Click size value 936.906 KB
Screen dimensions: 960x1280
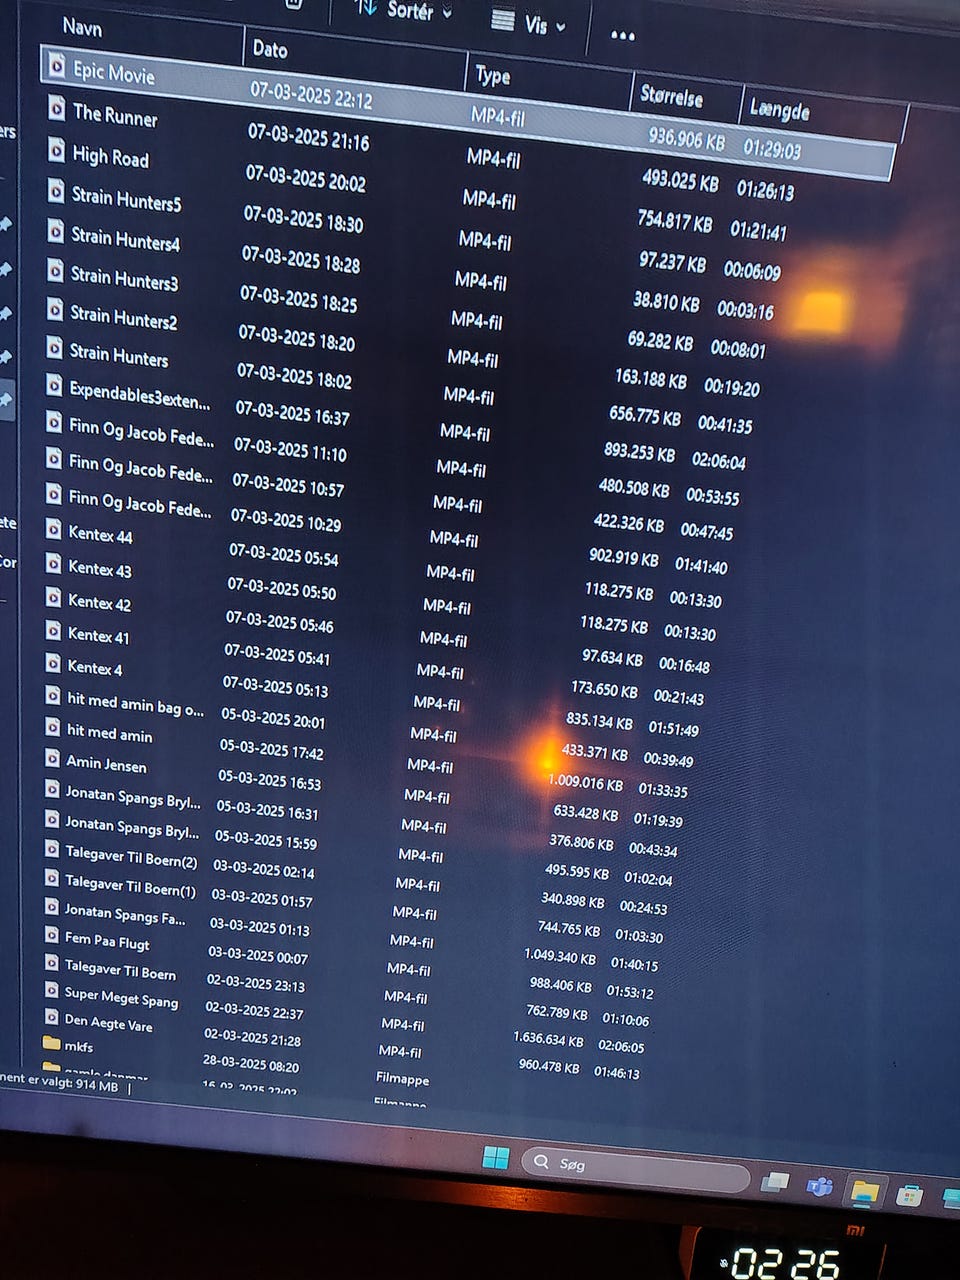[686, 139]
